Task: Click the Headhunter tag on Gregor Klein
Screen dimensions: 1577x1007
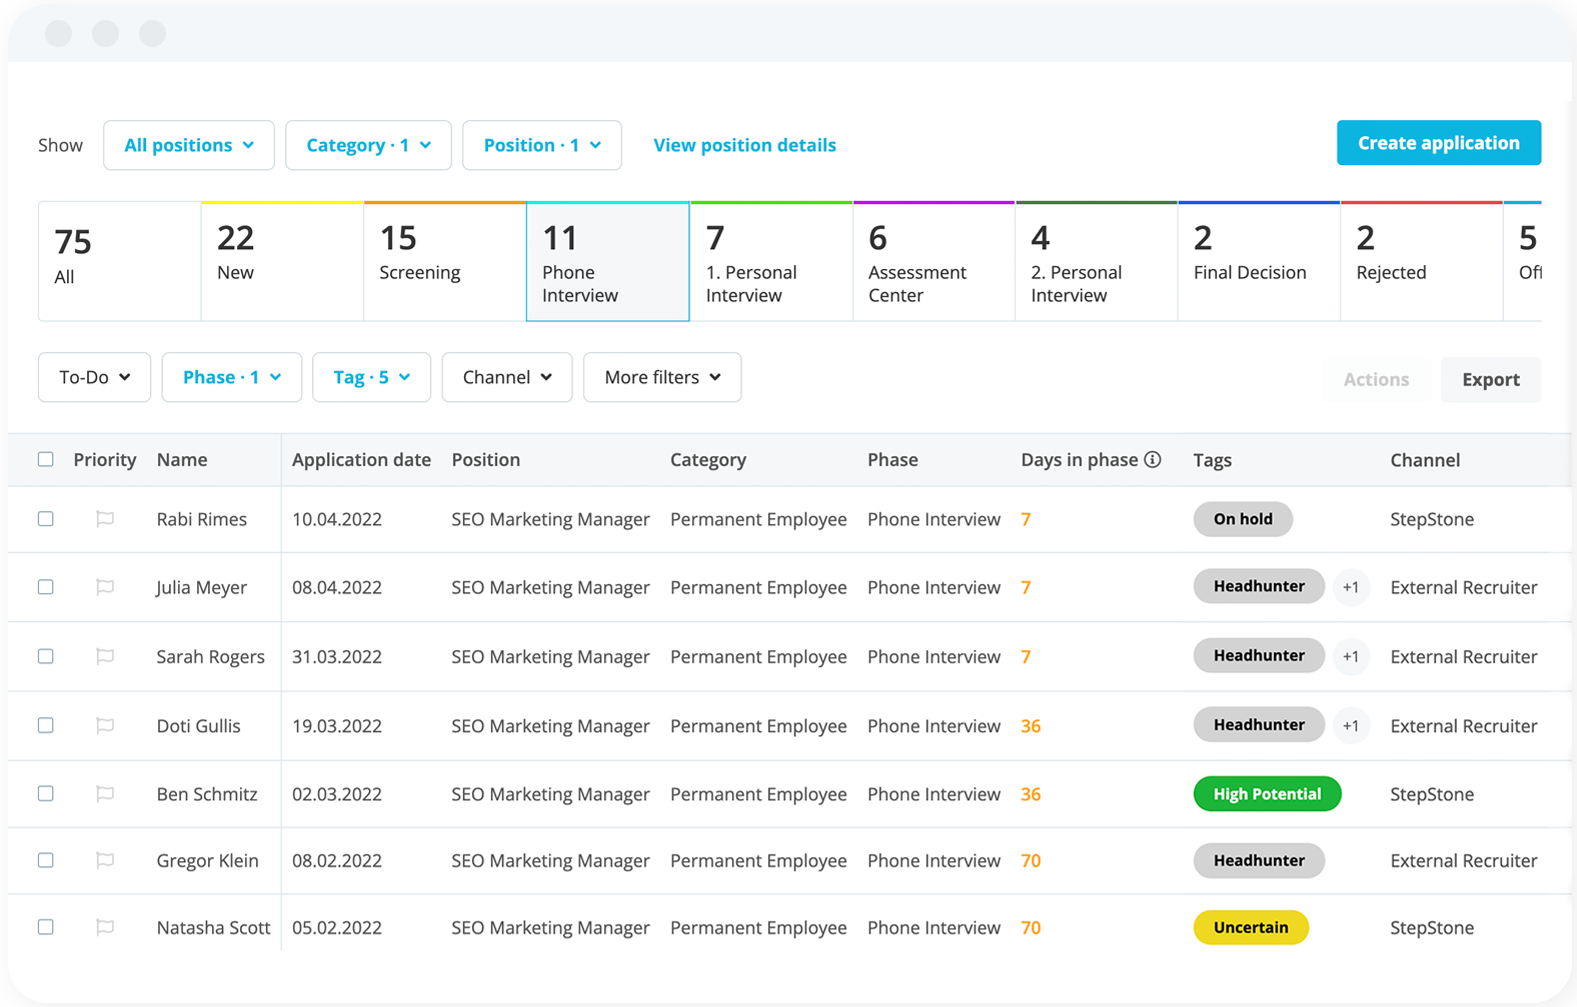Action: pyautogui.click(x=1259, y=860)
